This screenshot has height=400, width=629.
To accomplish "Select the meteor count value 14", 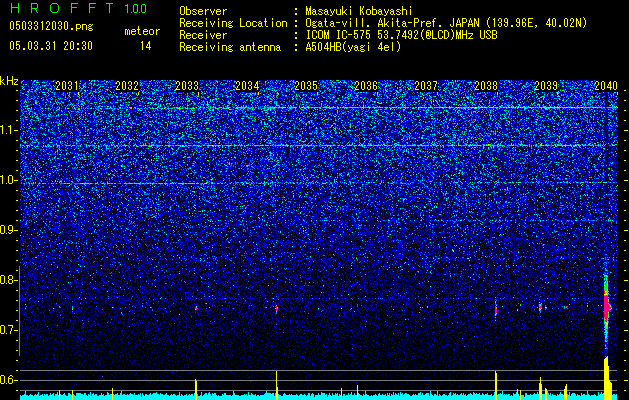I will tap(146, 46).
